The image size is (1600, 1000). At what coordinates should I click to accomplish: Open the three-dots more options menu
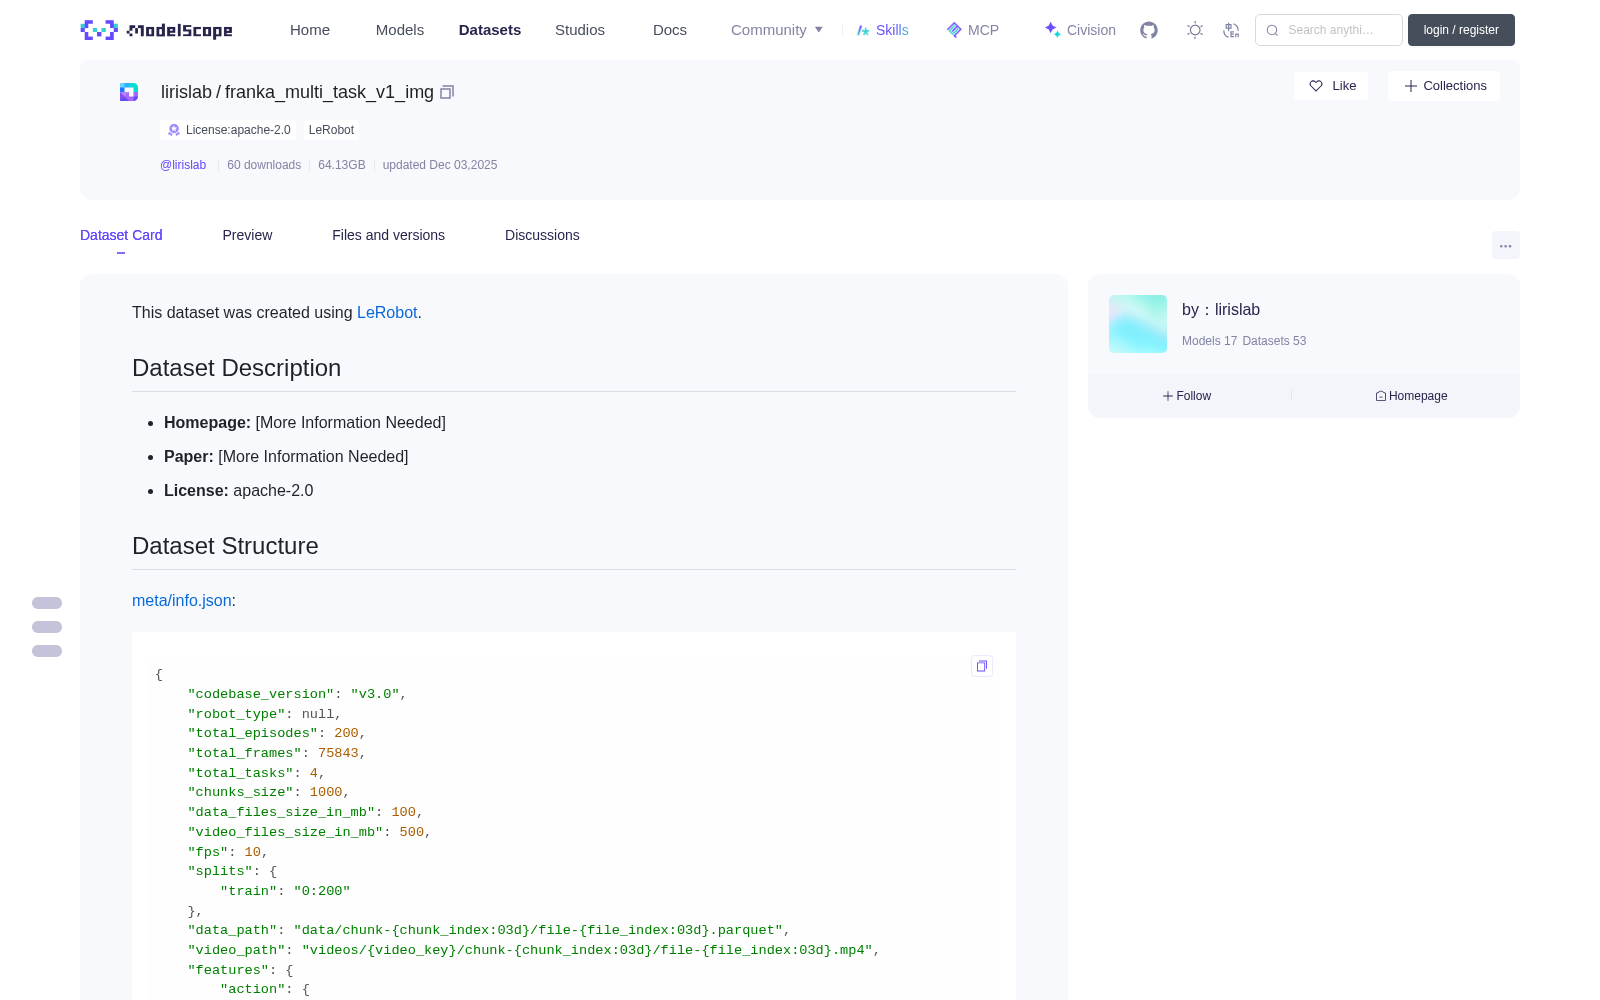tap(1505, 245)
